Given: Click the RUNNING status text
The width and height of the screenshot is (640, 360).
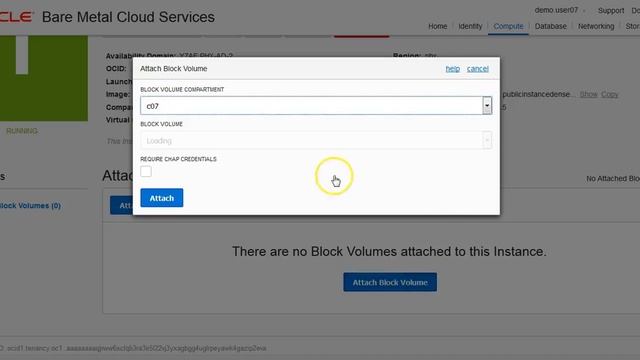Looking at the screenshot, I should [22, 131].
